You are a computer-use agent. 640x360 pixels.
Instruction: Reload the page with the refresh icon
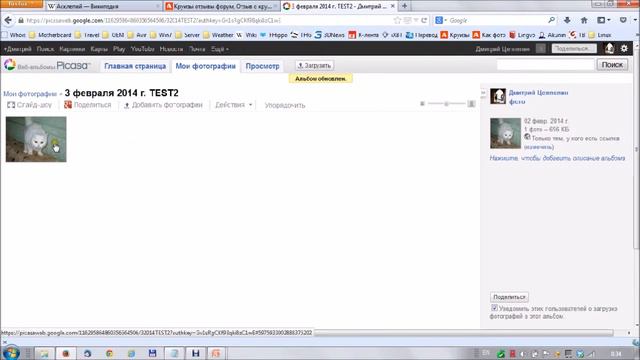[424, 20]
